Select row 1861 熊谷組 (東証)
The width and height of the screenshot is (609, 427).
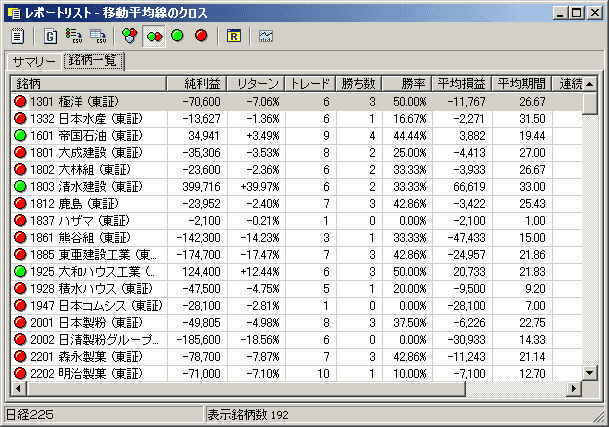pyautogui.click(x=297, y=238)
